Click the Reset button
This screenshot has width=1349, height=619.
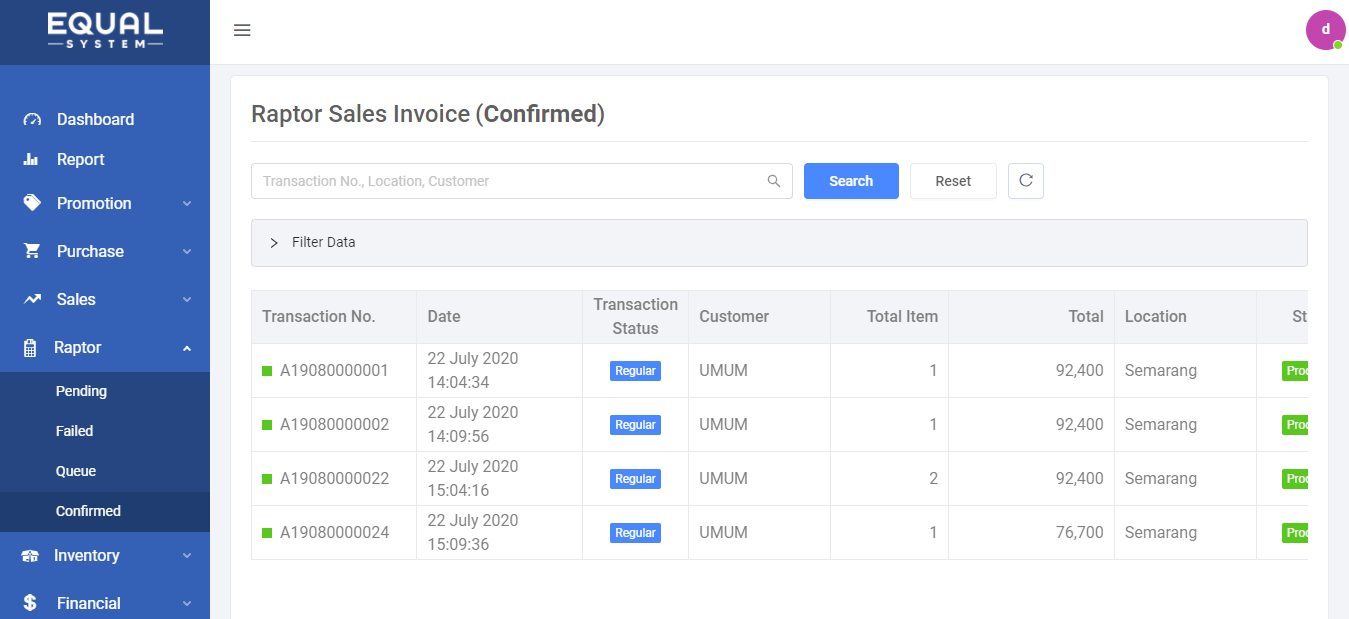[x=953, y=181]
